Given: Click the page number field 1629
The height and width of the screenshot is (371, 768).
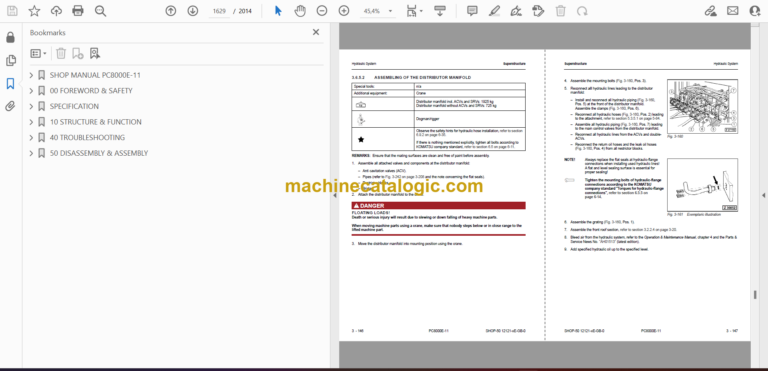Looking at the screenshot, I should tap(219, 11).
